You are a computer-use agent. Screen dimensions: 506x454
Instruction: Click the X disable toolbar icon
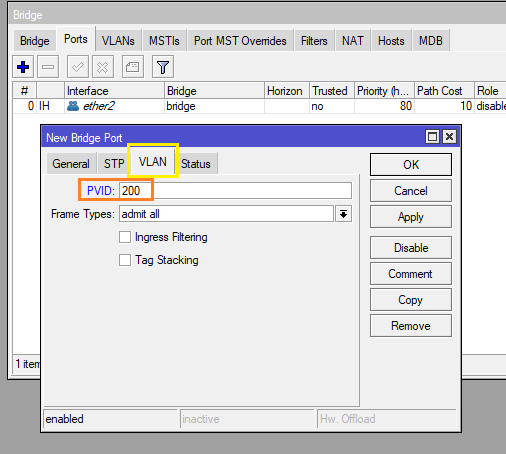pos(103,67)
